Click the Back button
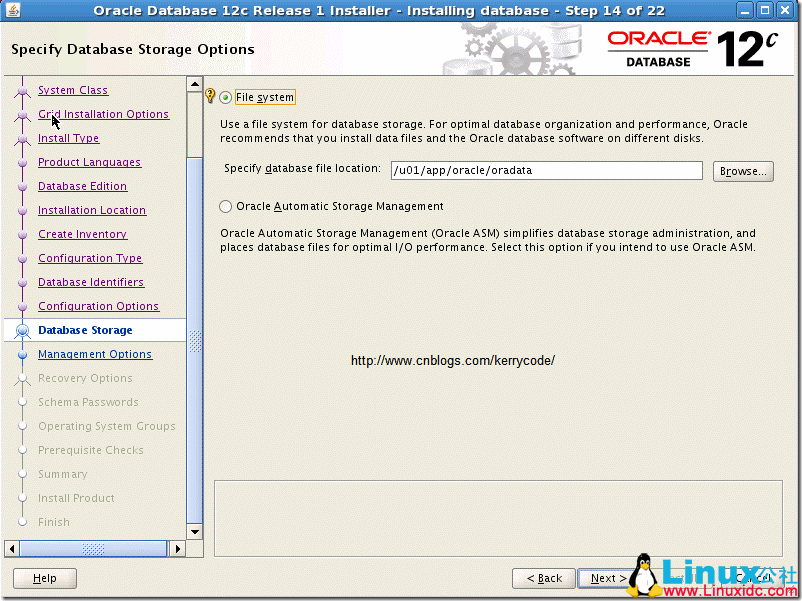This screenshot has width=802, height=601. click(543, 578)
